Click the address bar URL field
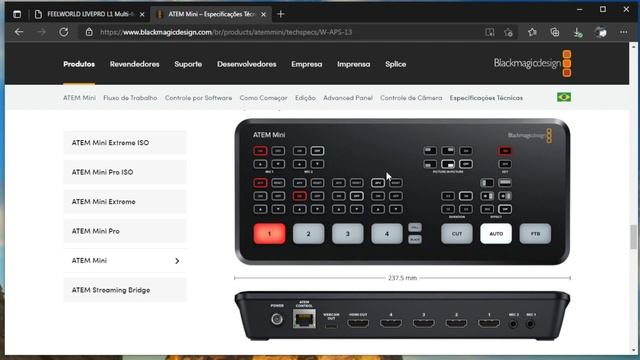Viewport: 640px width, 360px height. coord(226,32)
